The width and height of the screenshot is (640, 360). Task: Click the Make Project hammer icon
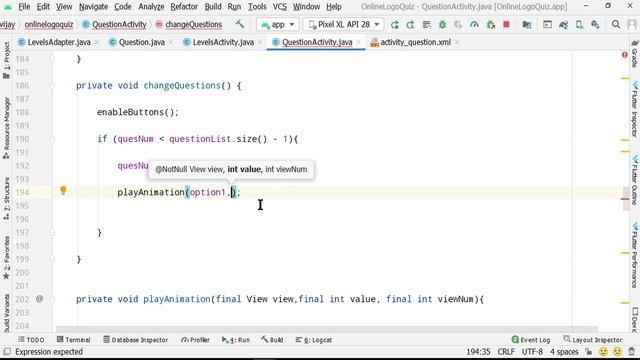click(x=240, y=24)
